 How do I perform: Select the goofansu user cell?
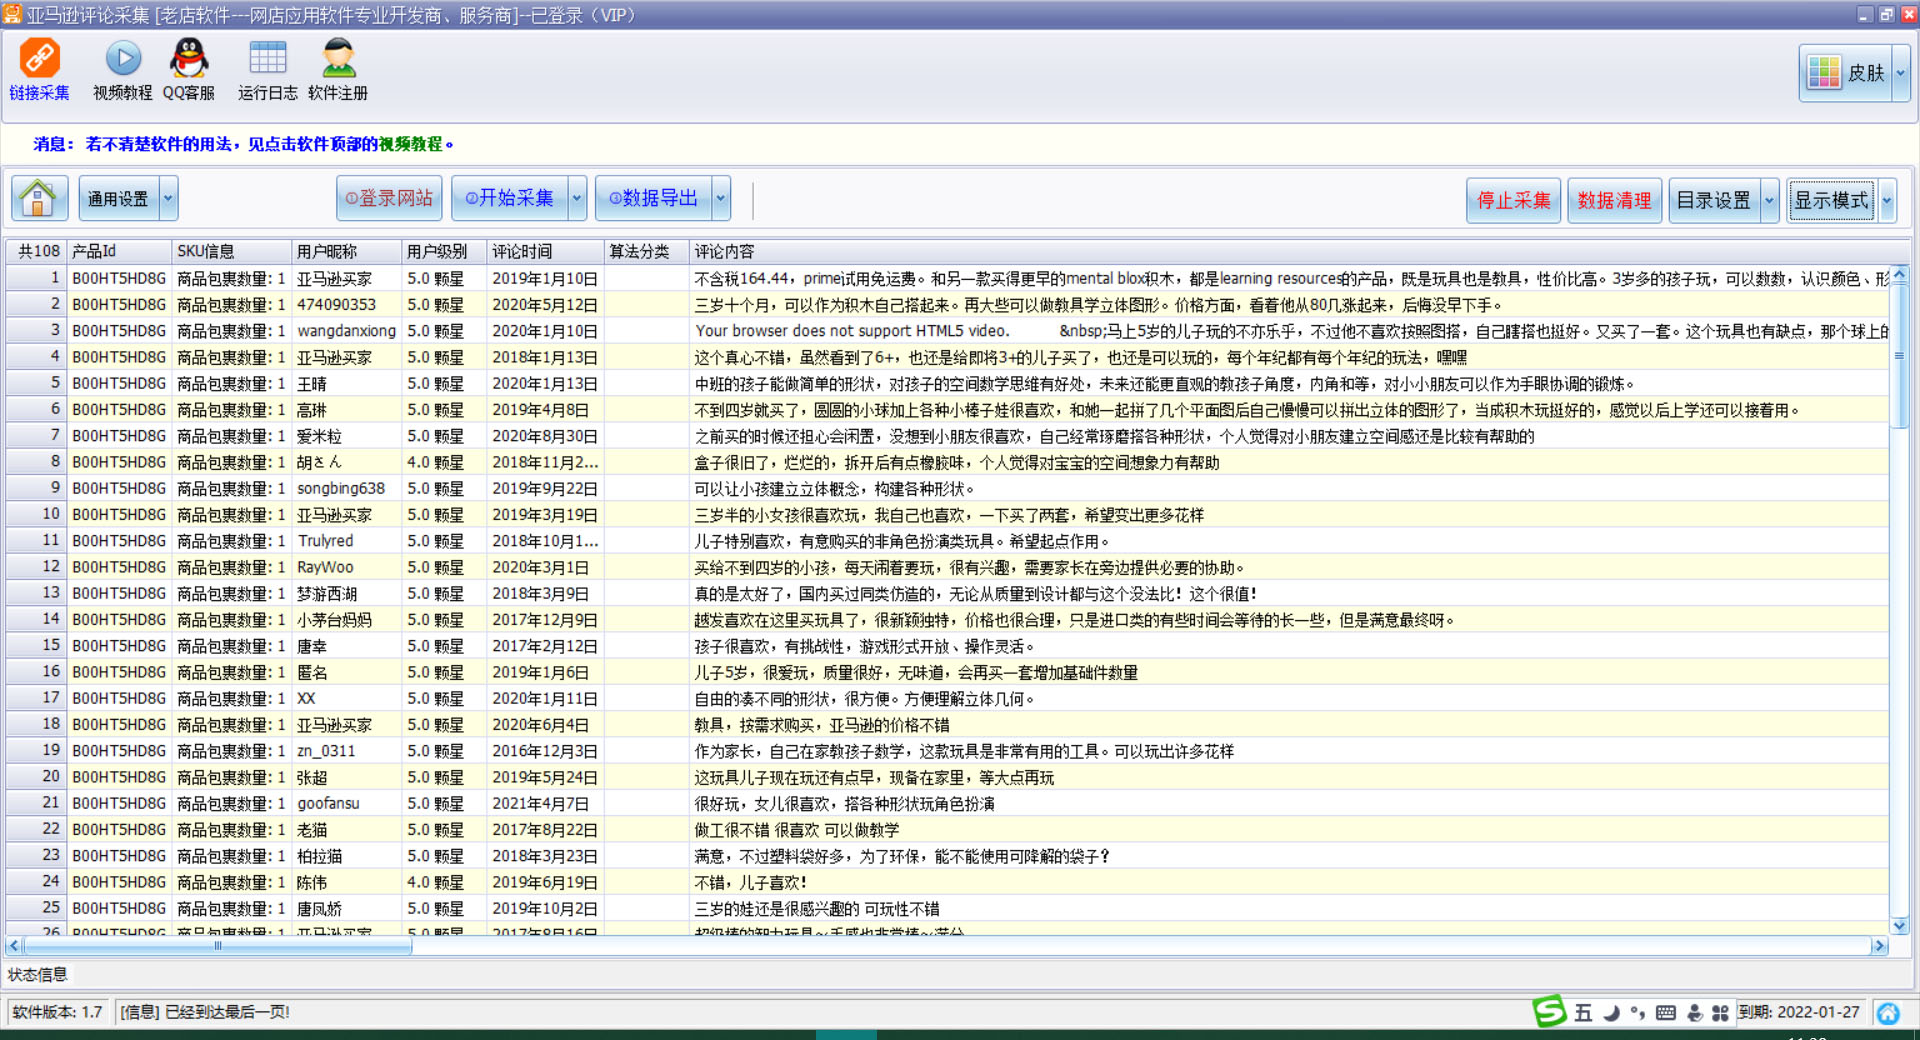point(346,803)
